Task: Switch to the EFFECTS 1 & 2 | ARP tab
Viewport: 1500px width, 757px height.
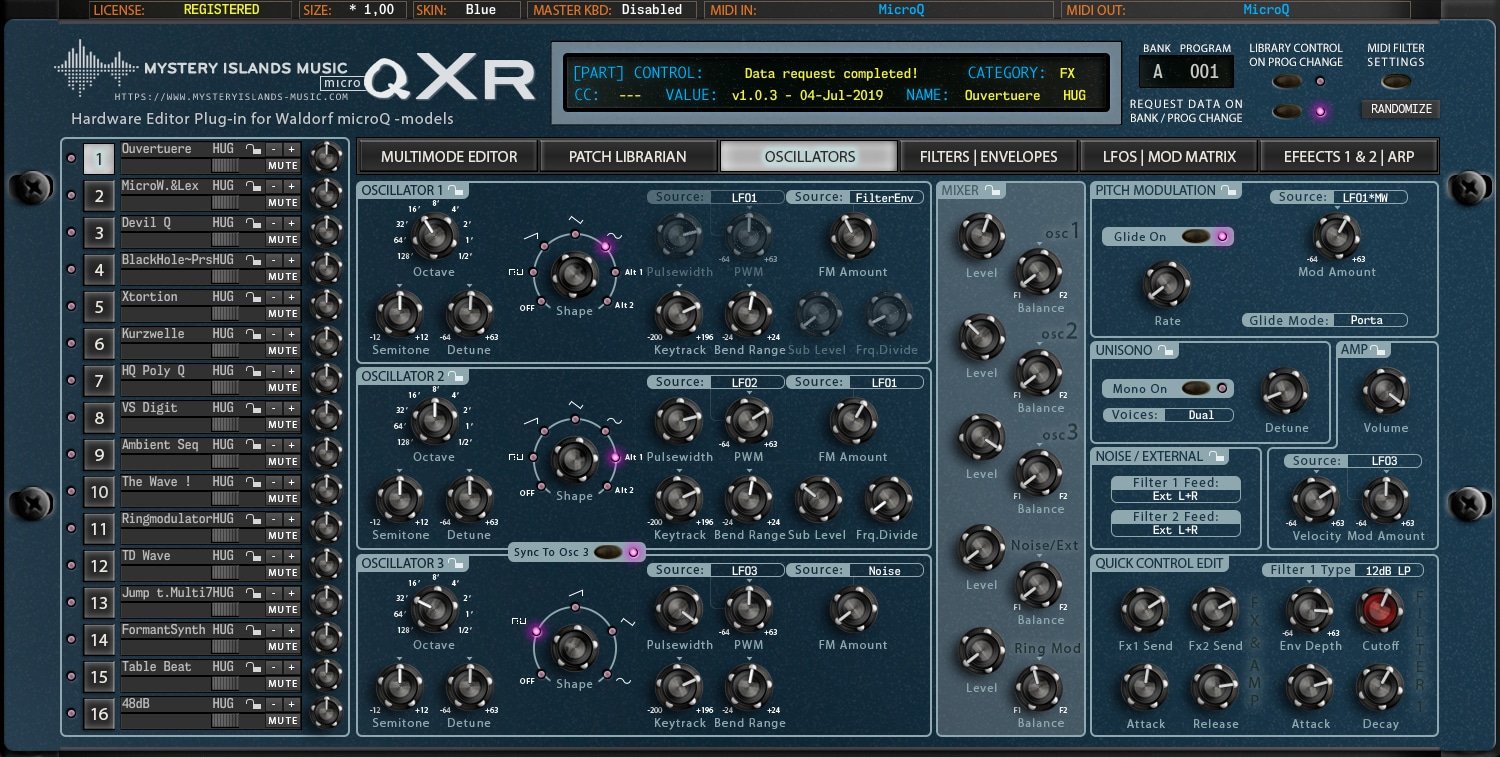Action: [1347, 156]
